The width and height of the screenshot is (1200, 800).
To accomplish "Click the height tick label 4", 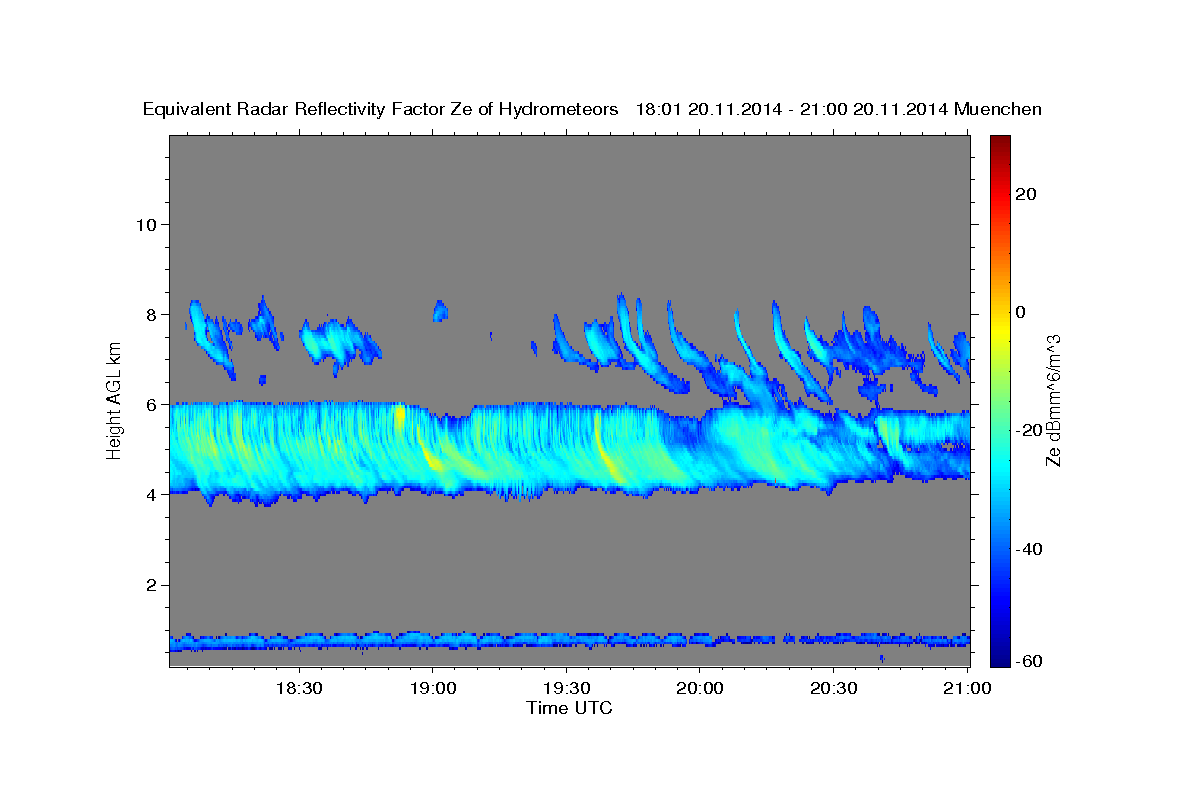I will (x=150, y=494).
